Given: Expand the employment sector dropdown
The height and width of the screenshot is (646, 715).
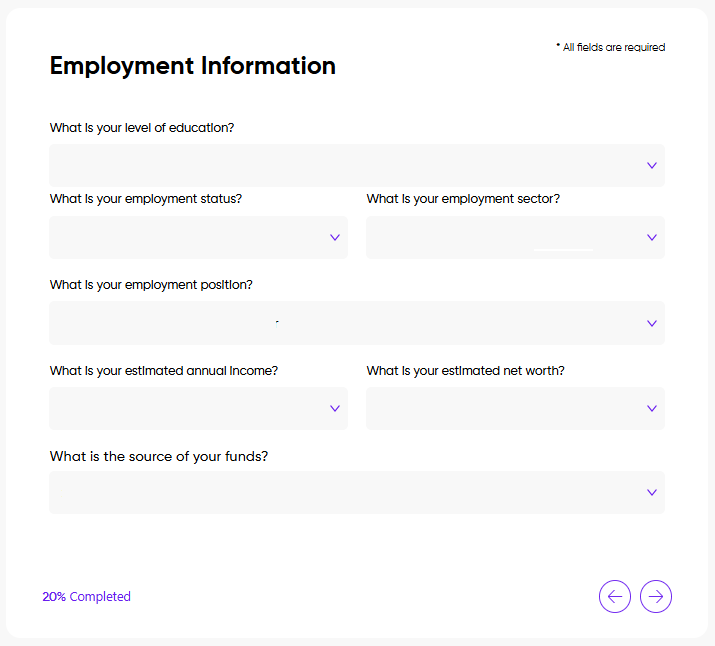Looking at the screenshot, I should tap(500, 237).
